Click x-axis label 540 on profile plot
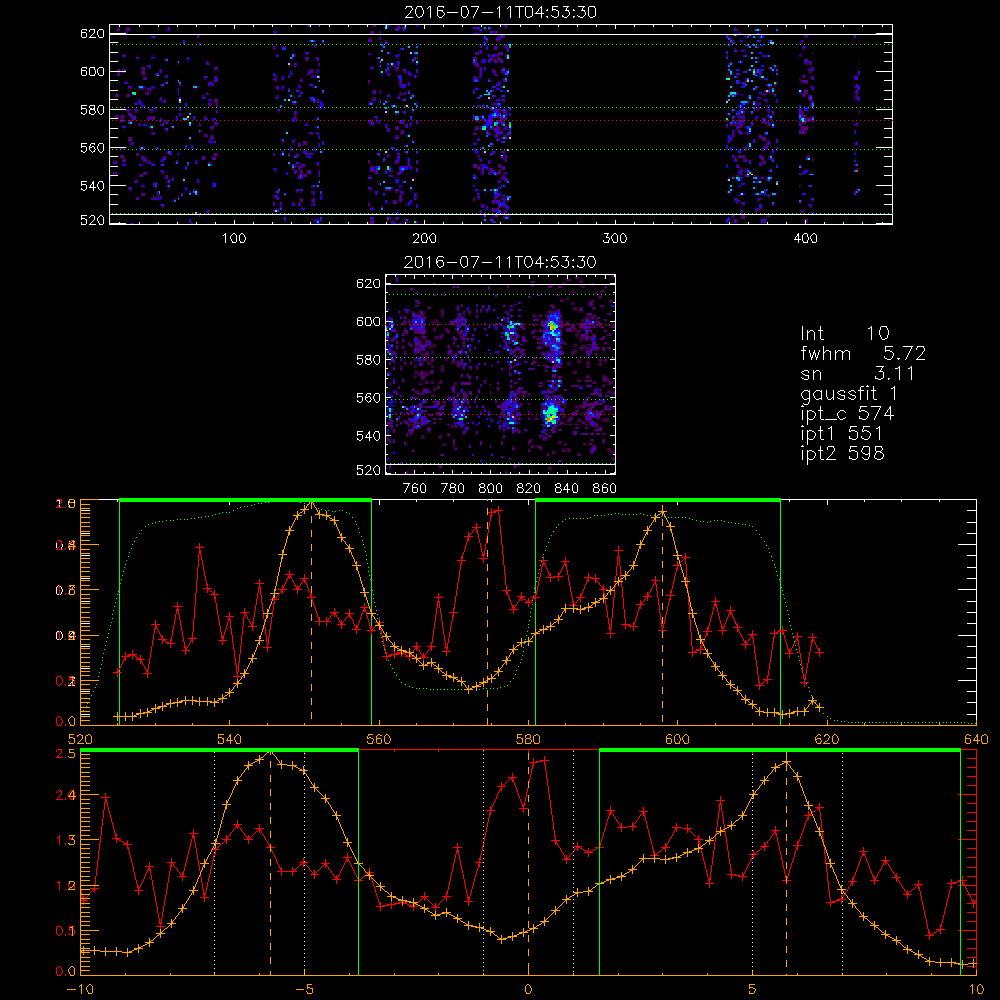This screenshot has width=1000, height=1000. click(x=230, y=739)
